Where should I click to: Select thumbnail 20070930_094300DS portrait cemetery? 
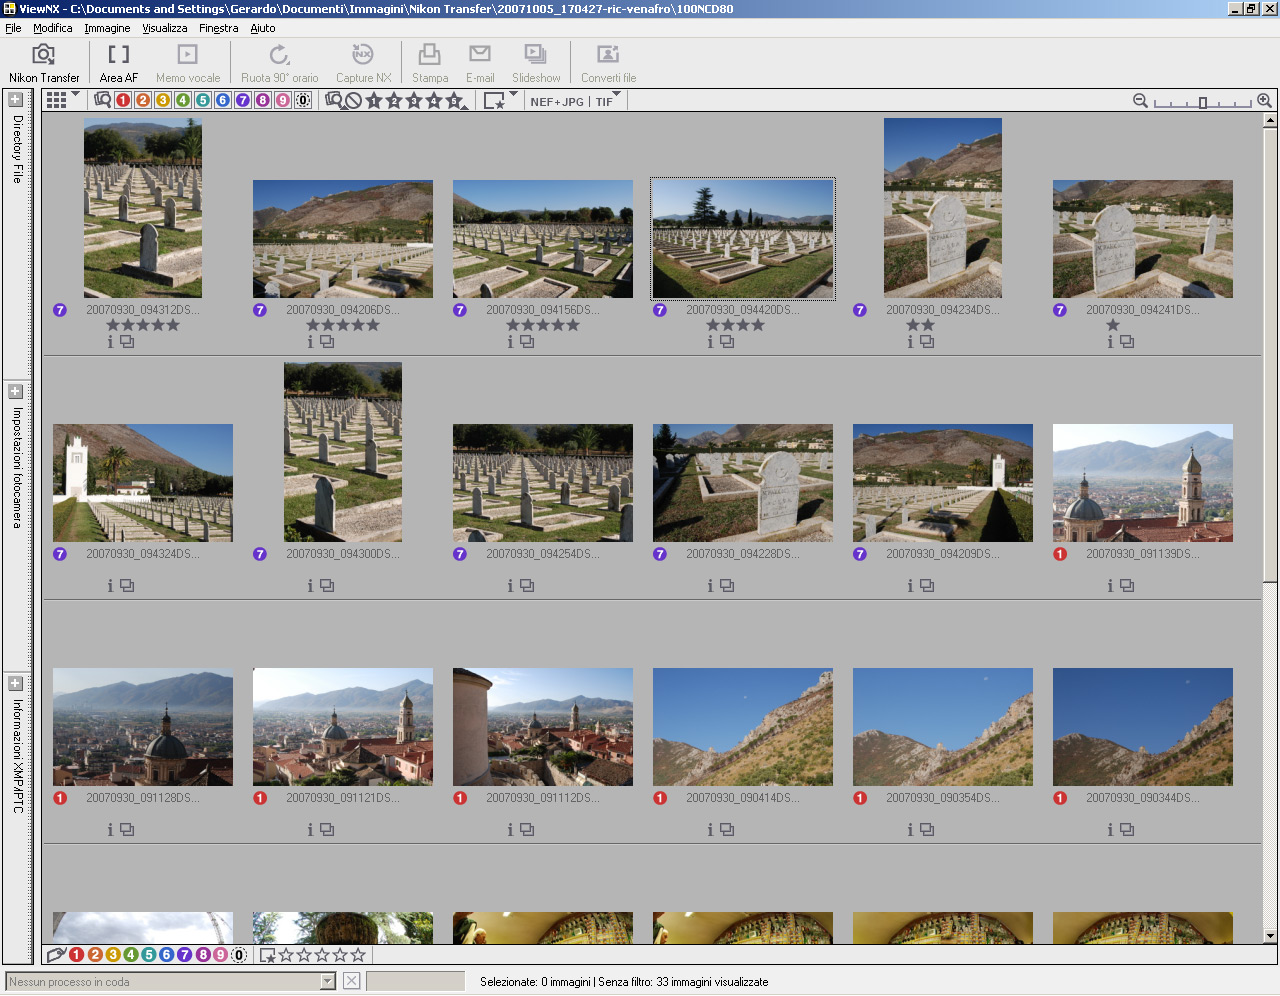(x=343, y=452)
